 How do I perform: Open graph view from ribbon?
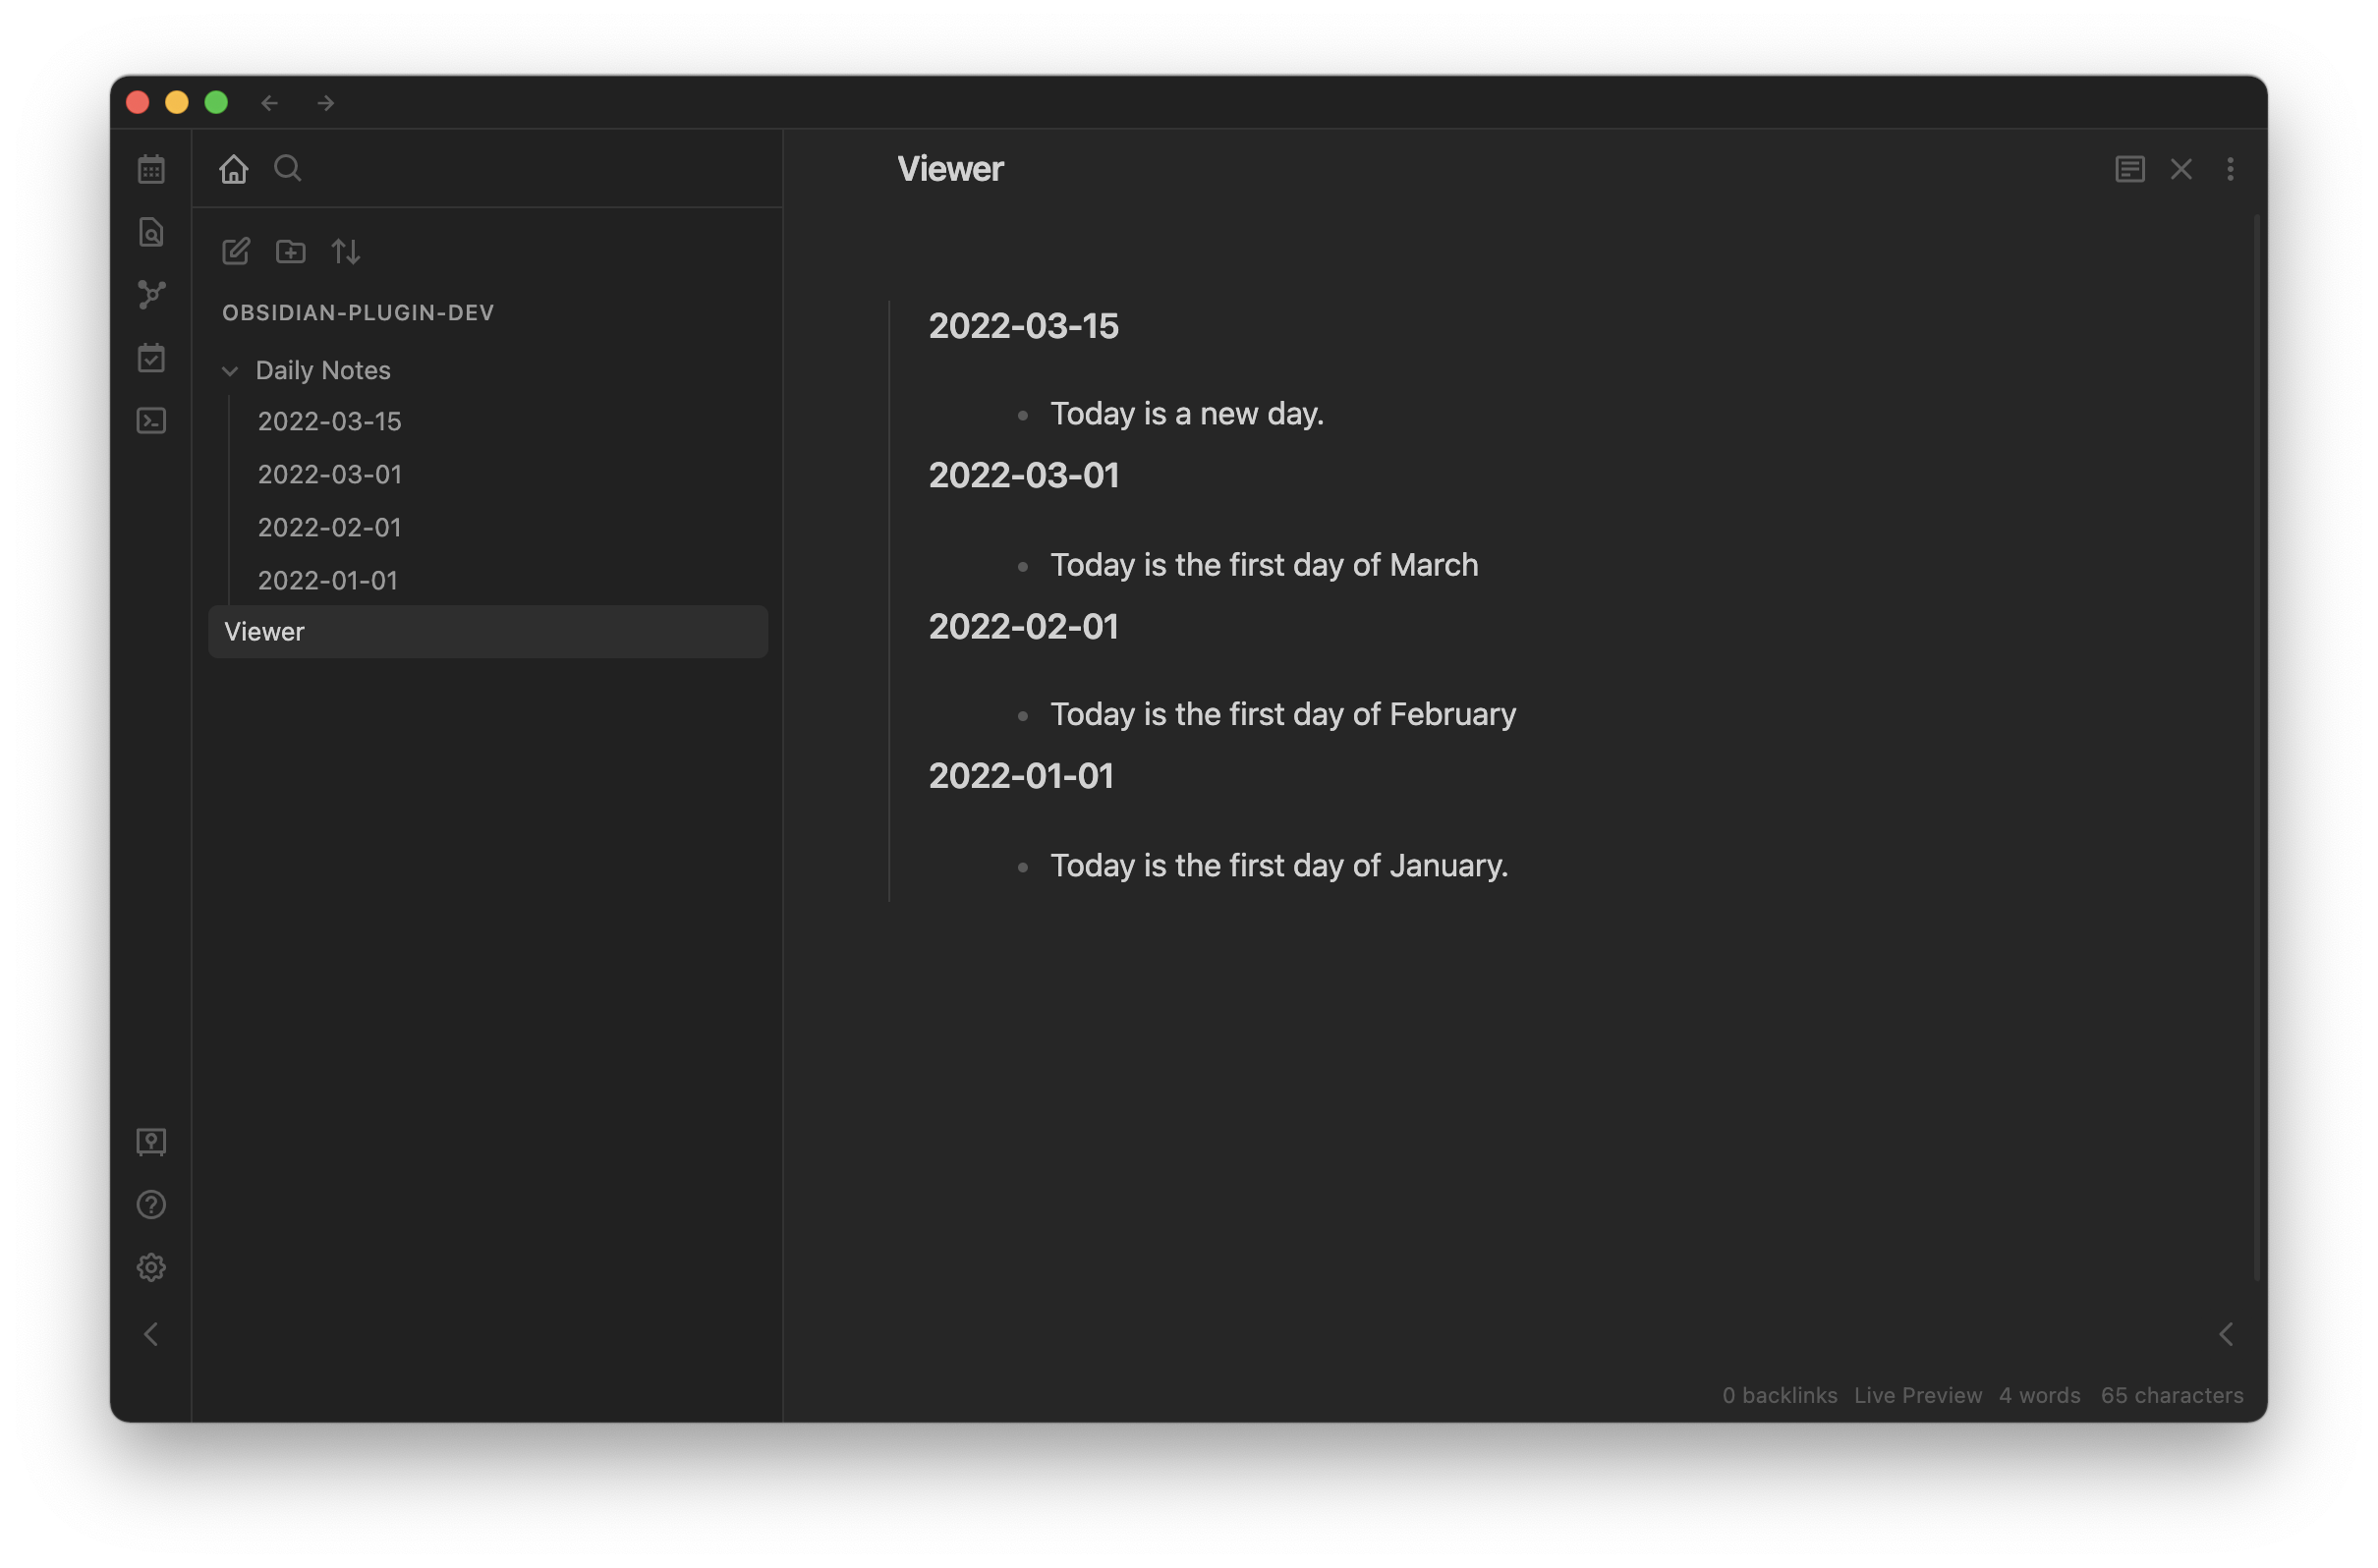pos(151,294)
